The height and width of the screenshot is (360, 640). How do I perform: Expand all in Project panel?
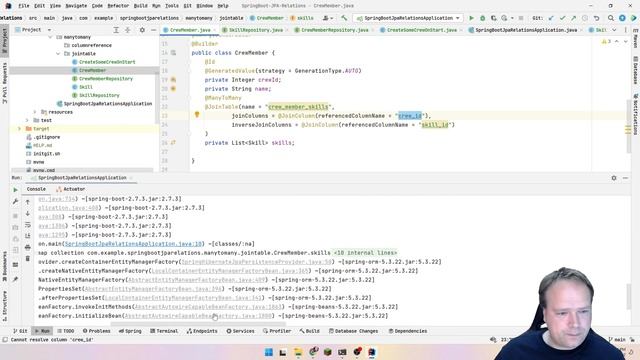116,30
